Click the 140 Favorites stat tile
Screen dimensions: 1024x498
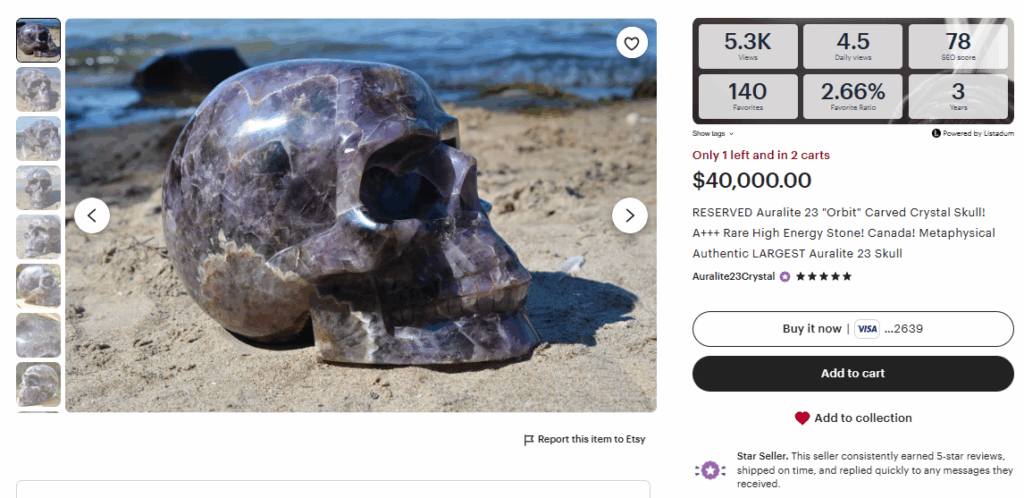pos(748,96)
